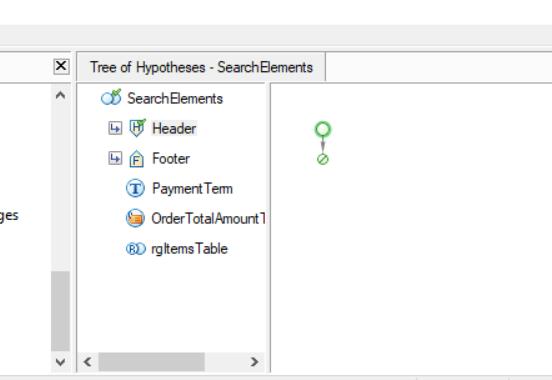Select the green circle start node
Image resolution: width=552 pixels, height=380 pixels.
(x=323, y=129)
